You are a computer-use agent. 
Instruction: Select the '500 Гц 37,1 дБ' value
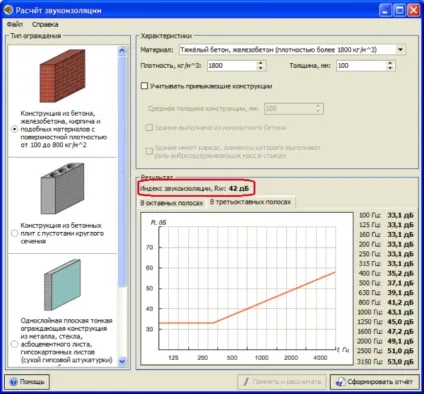click(386, 283)
